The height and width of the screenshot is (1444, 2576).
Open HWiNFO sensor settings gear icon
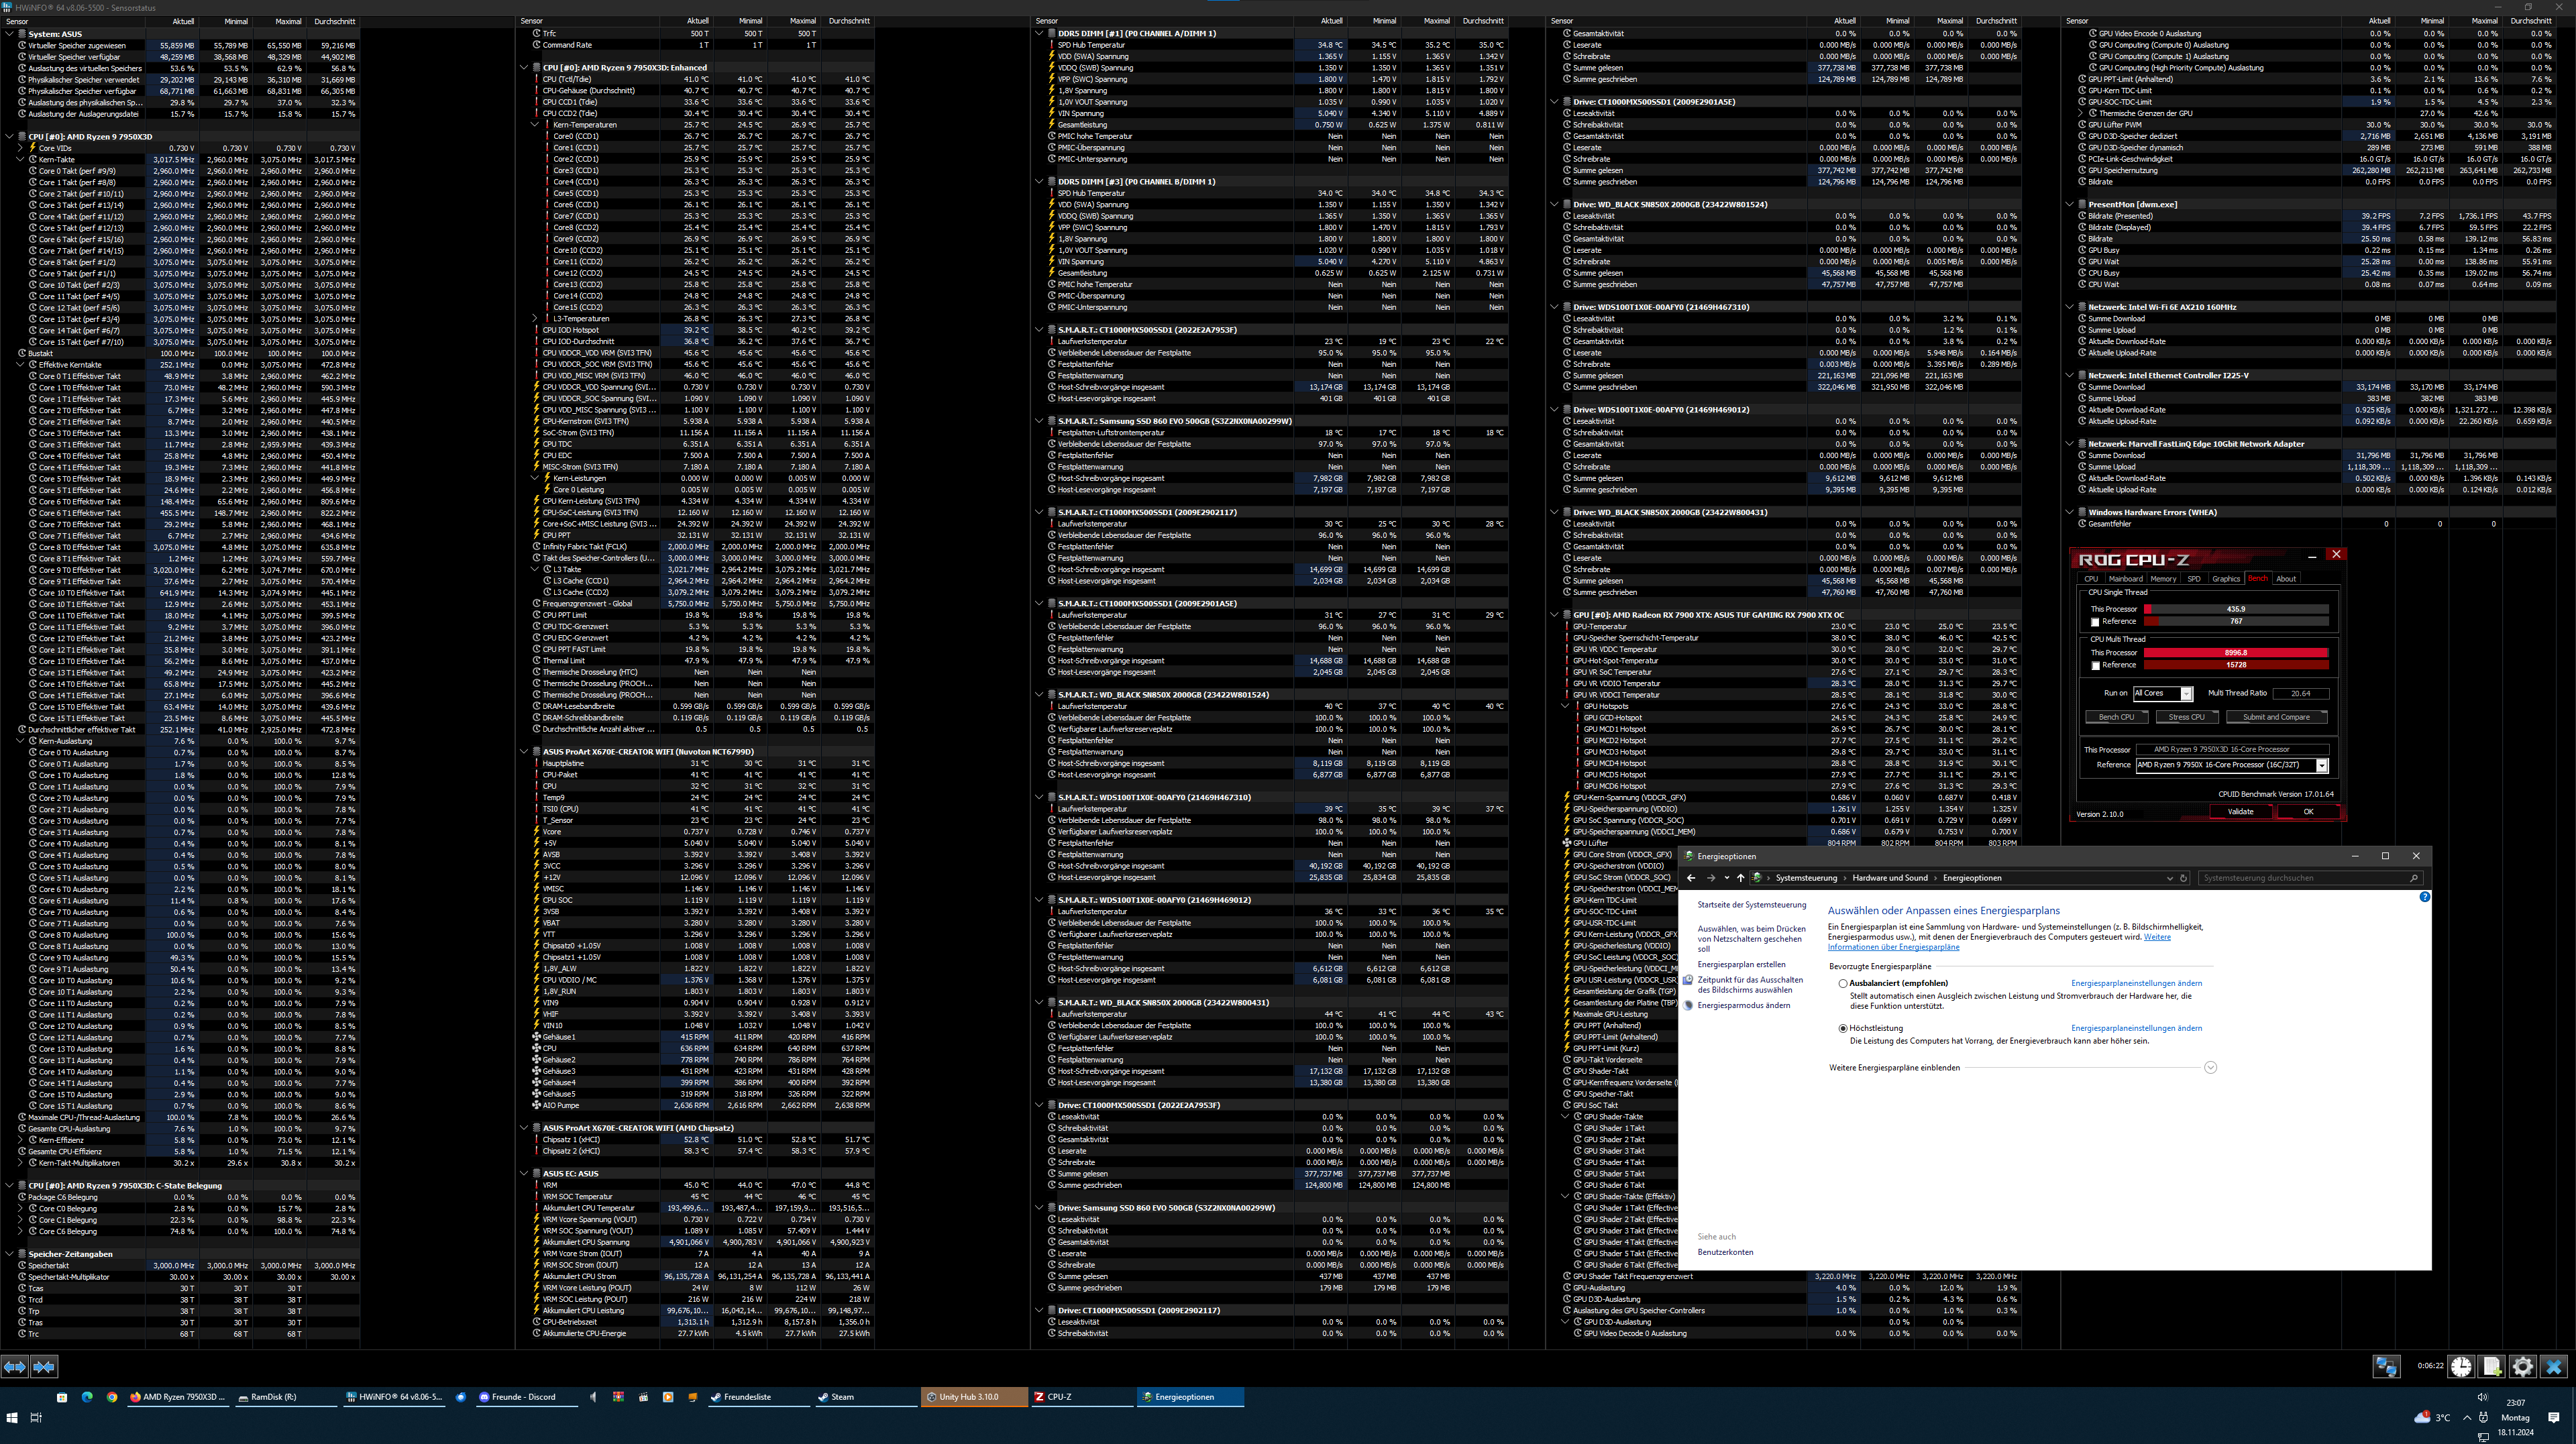[x=2523, y=1366]
